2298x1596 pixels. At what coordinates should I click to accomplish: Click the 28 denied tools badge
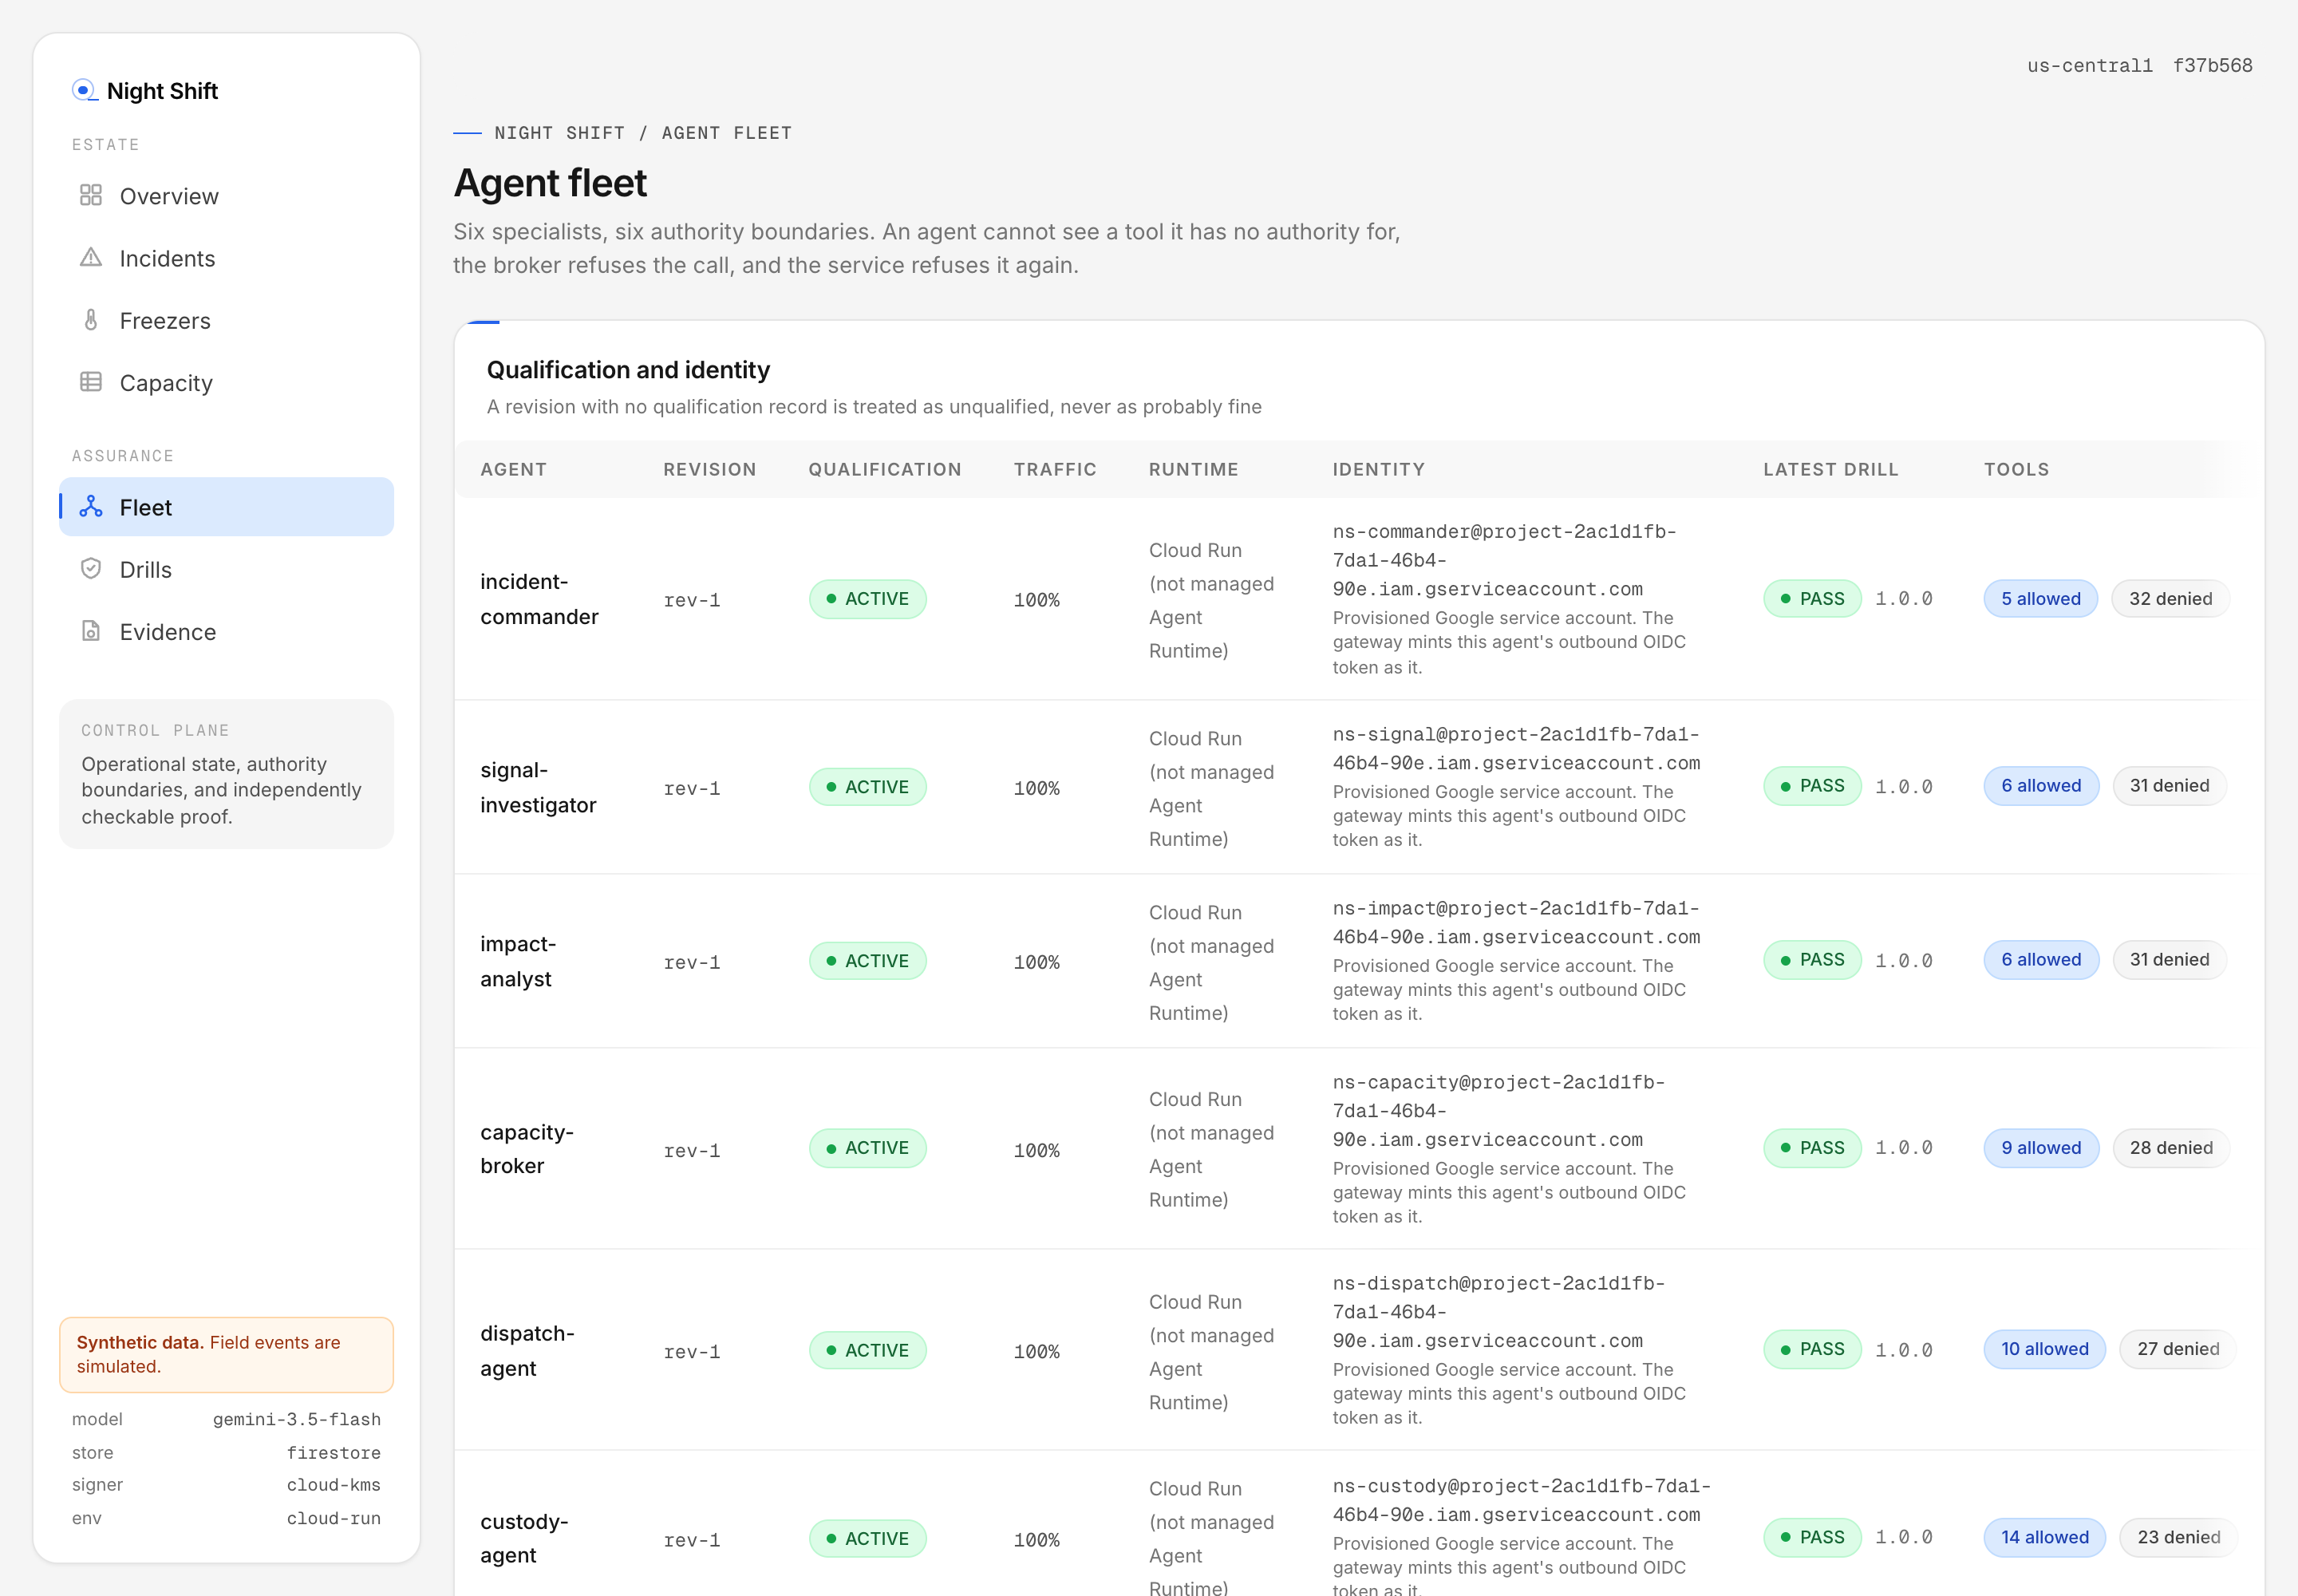tap(2171, 1148)
